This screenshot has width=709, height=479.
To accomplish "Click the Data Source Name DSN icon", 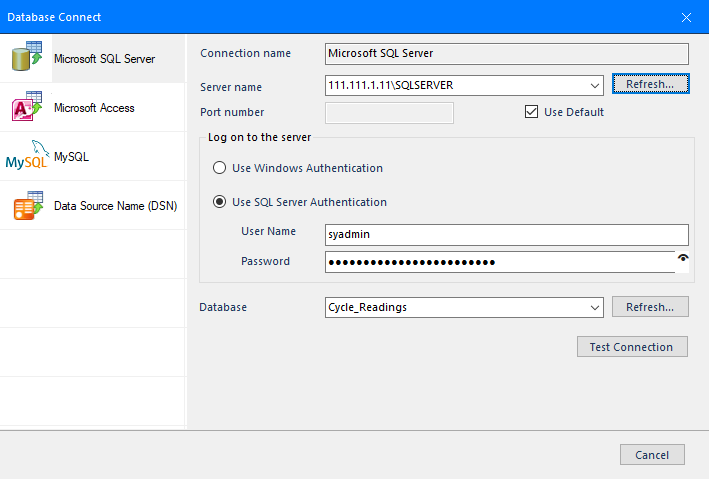I will click(x=28, y=205).
